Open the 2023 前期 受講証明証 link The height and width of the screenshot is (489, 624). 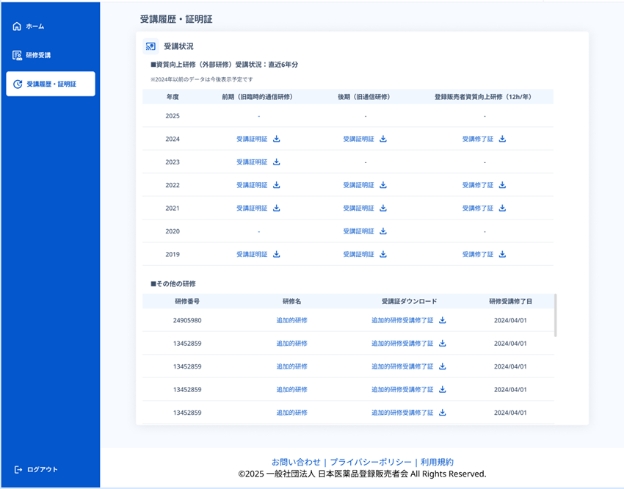coord(252,162)
